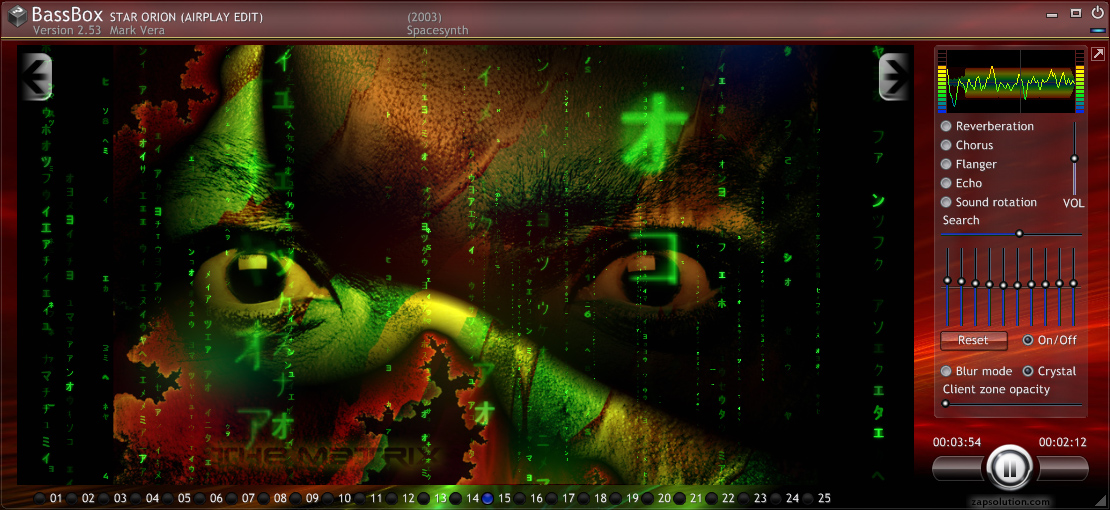Toggle the equalizer On/Off option

(x=1029, y=340)
